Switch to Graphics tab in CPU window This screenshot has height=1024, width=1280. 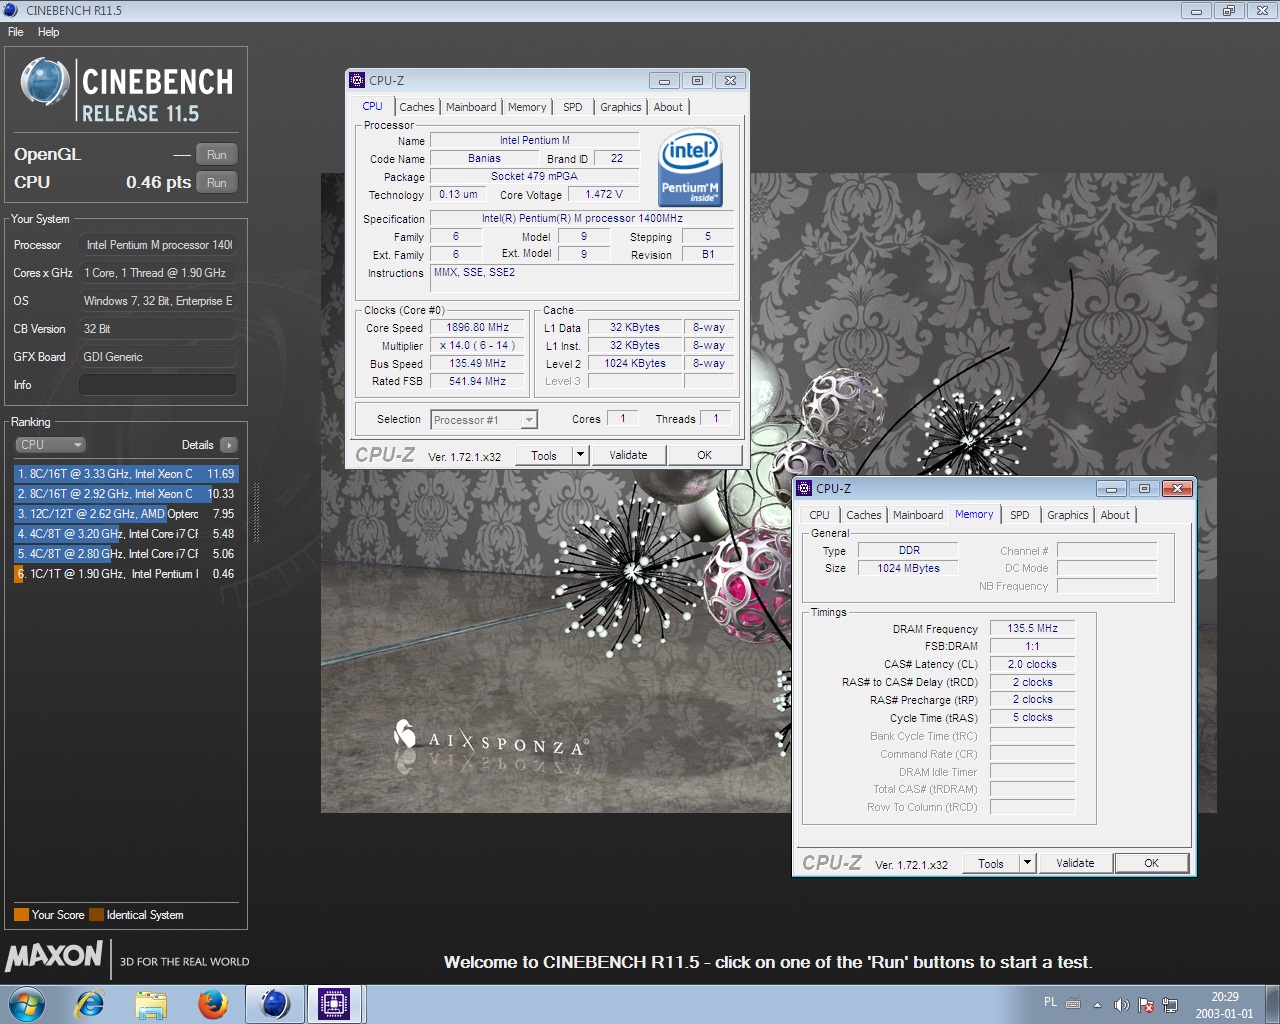pos(621,107)
